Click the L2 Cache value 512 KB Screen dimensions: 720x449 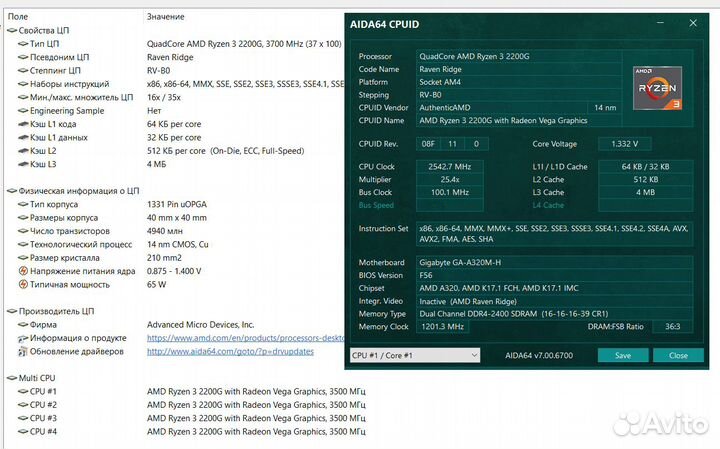click(646, 180)
